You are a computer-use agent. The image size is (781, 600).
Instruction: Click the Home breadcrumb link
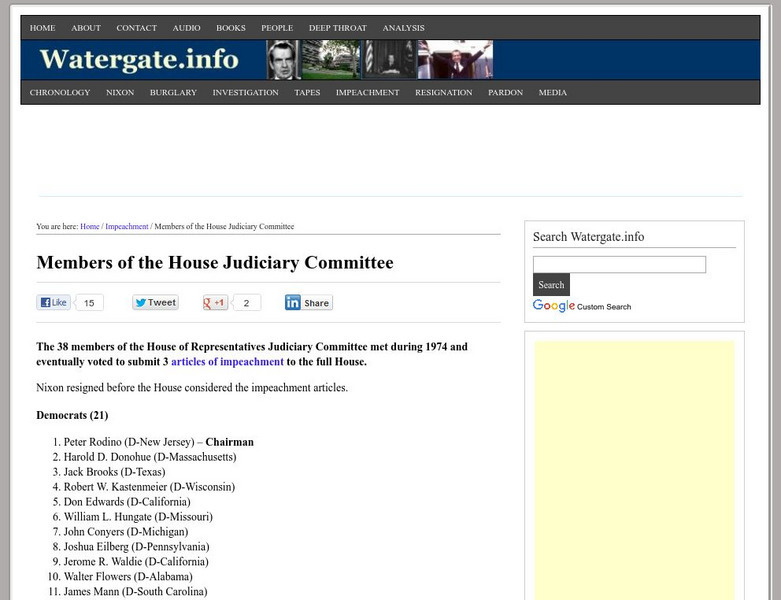click(x=90, y=227)
